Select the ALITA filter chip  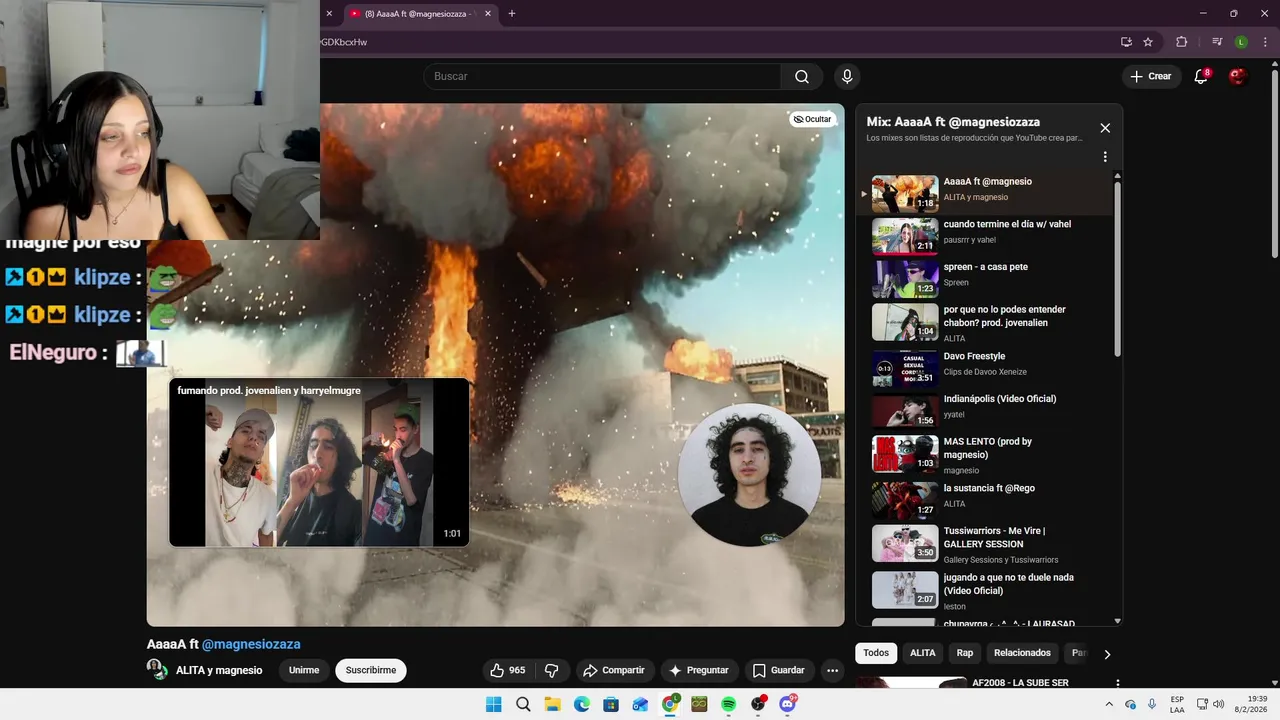click(922, 653)
